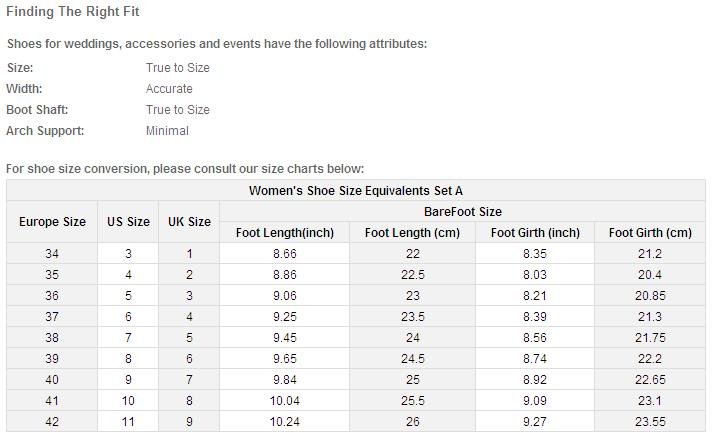Click the foot length 24.5 cm cell
This screenshot has height=435, width=713.
(412, 359)
